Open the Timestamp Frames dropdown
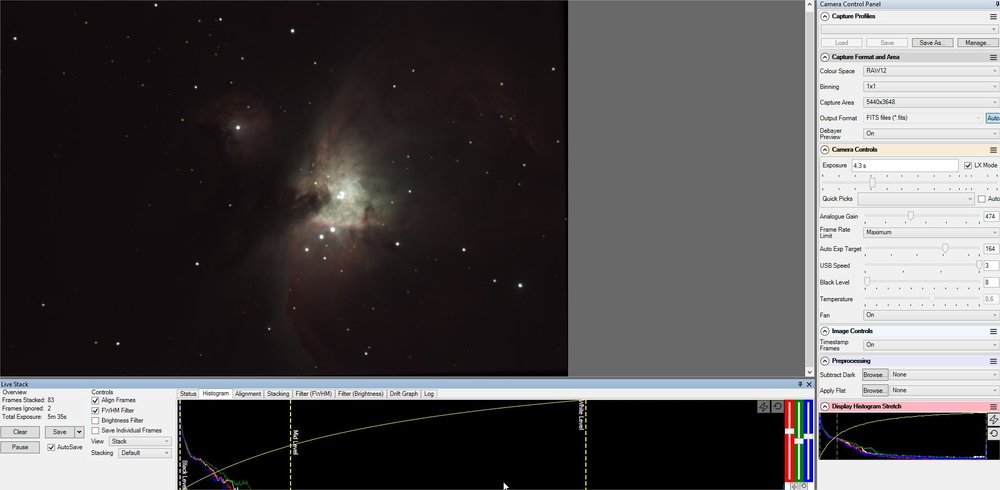Screen dimensions: 1000x490 coord(931,345)
